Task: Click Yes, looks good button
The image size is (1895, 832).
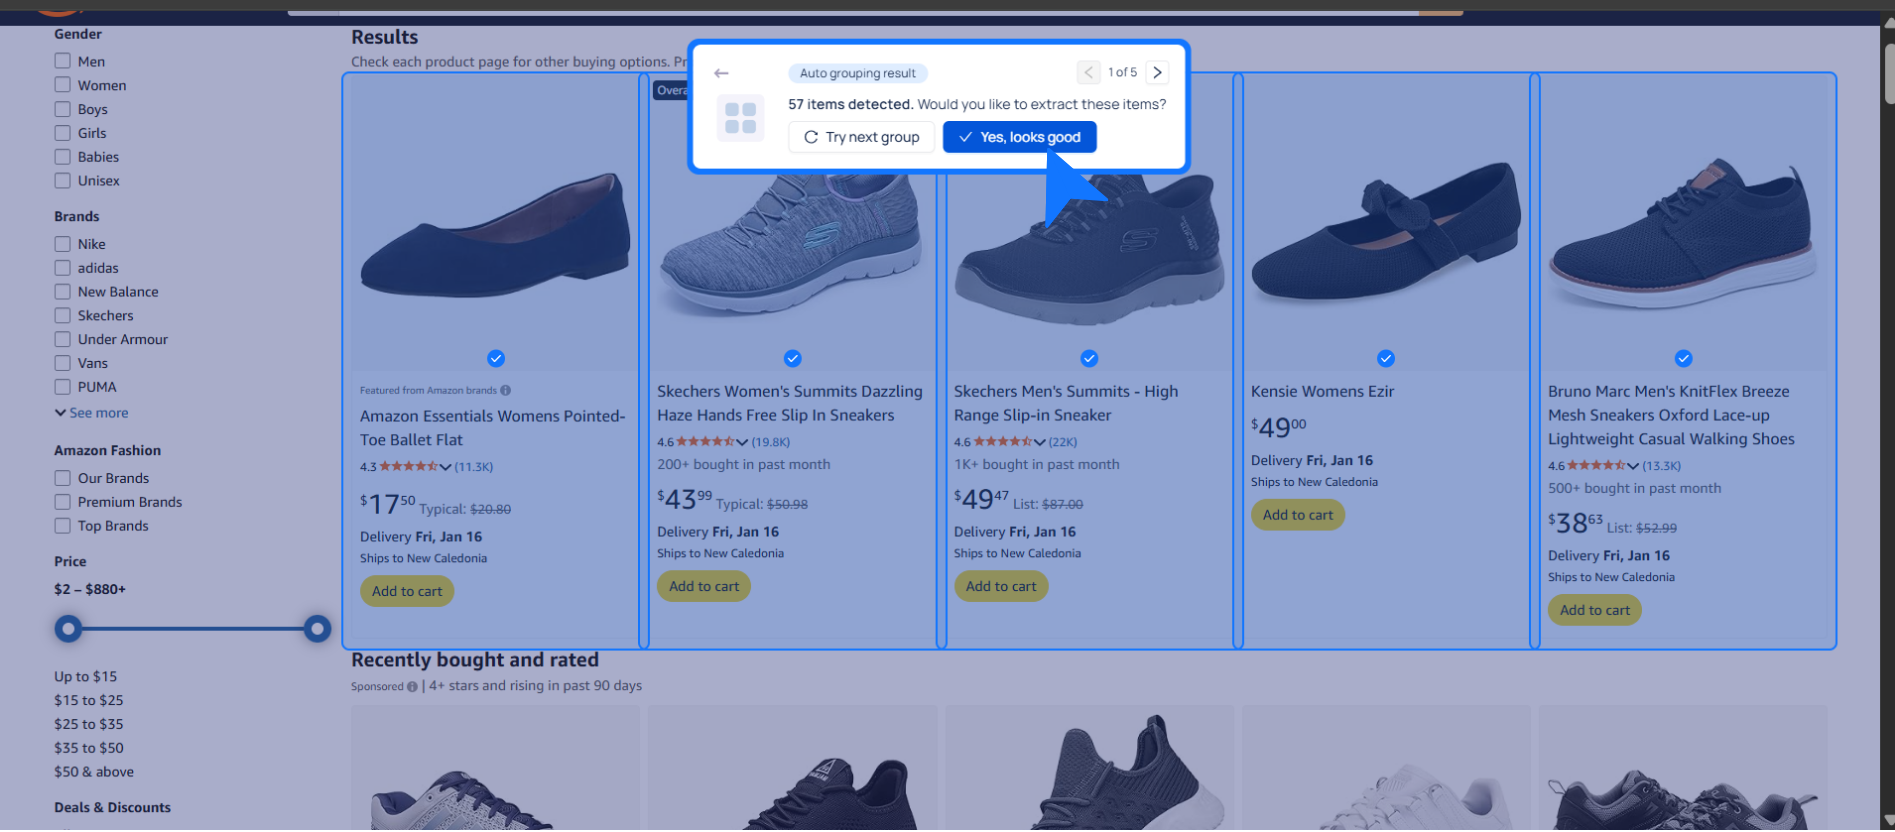Action: [1019, 137]
